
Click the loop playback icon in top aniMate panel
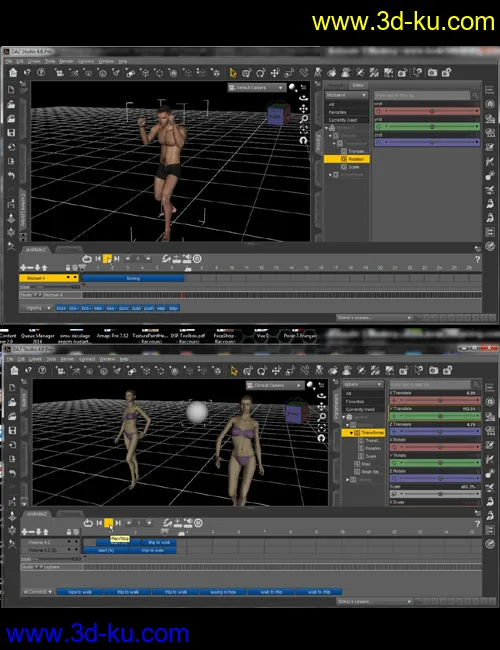tap(87, 259)
